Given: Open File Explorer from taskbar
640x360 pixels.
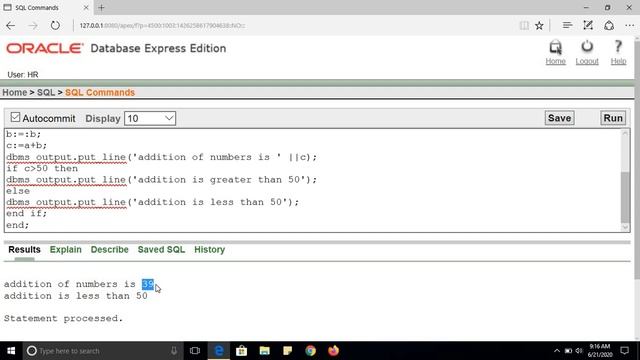Looking at the screenshot, I should pyautogui.click(x=264, y=351).
